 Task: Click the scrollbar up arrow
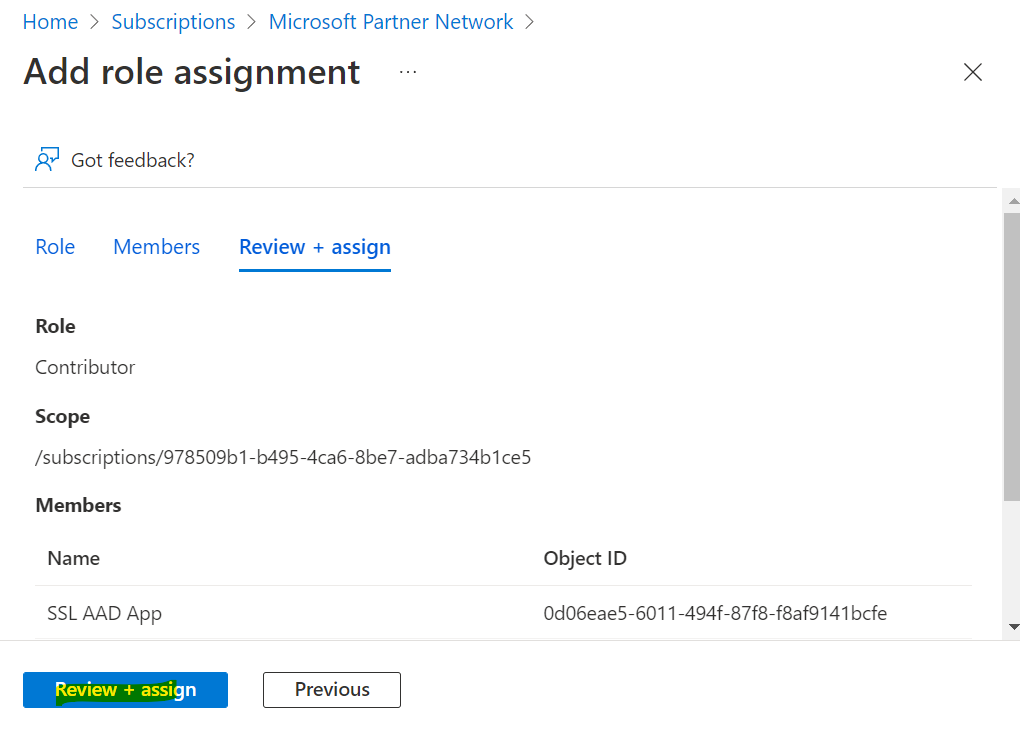(x=1013, y=201)
